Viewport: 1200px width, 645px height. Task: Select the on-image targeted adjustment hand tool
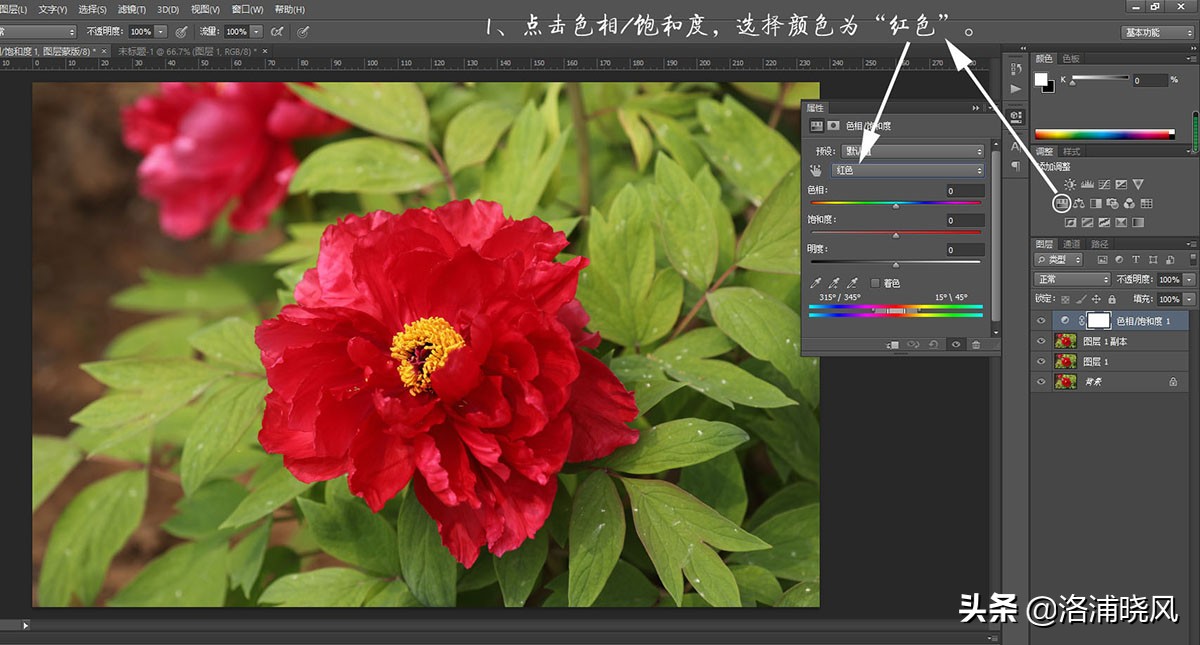pyautogui.click(x=815, y=171)
